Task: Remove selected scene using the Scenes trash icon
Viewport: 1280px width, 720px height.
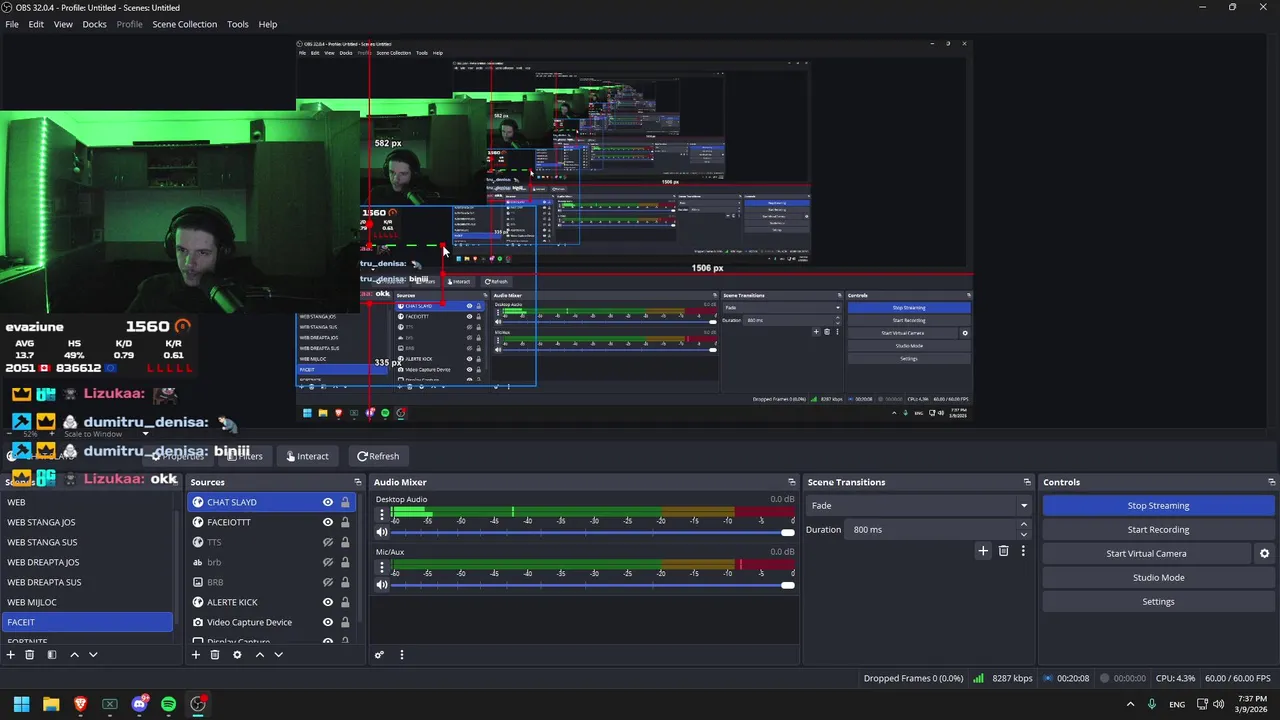Action: [30, 655]
